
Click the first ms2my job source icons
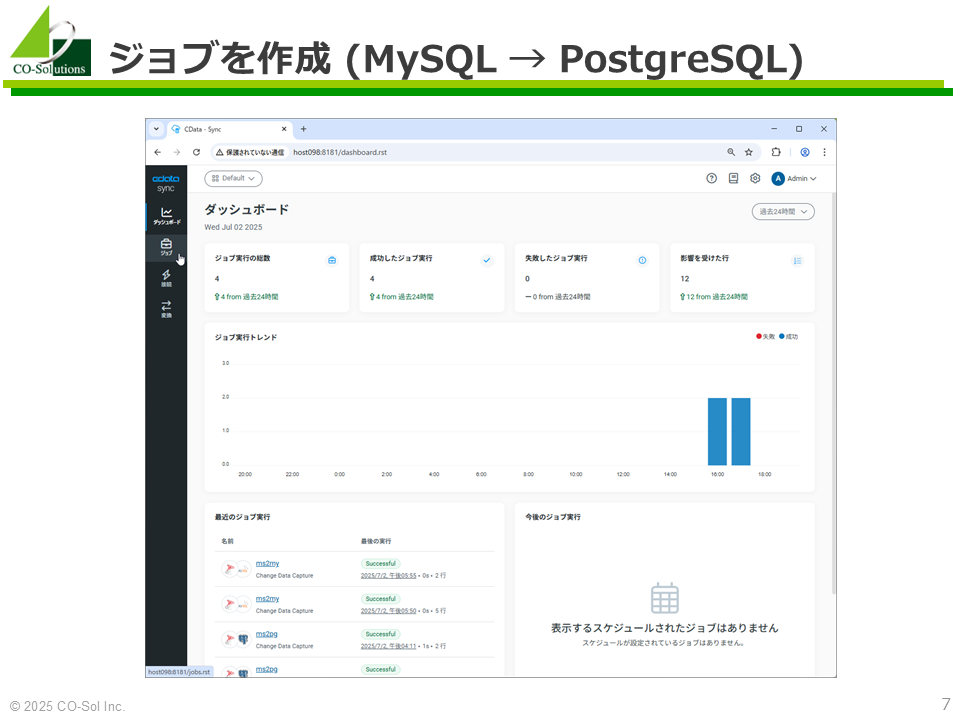pos(236,569)
